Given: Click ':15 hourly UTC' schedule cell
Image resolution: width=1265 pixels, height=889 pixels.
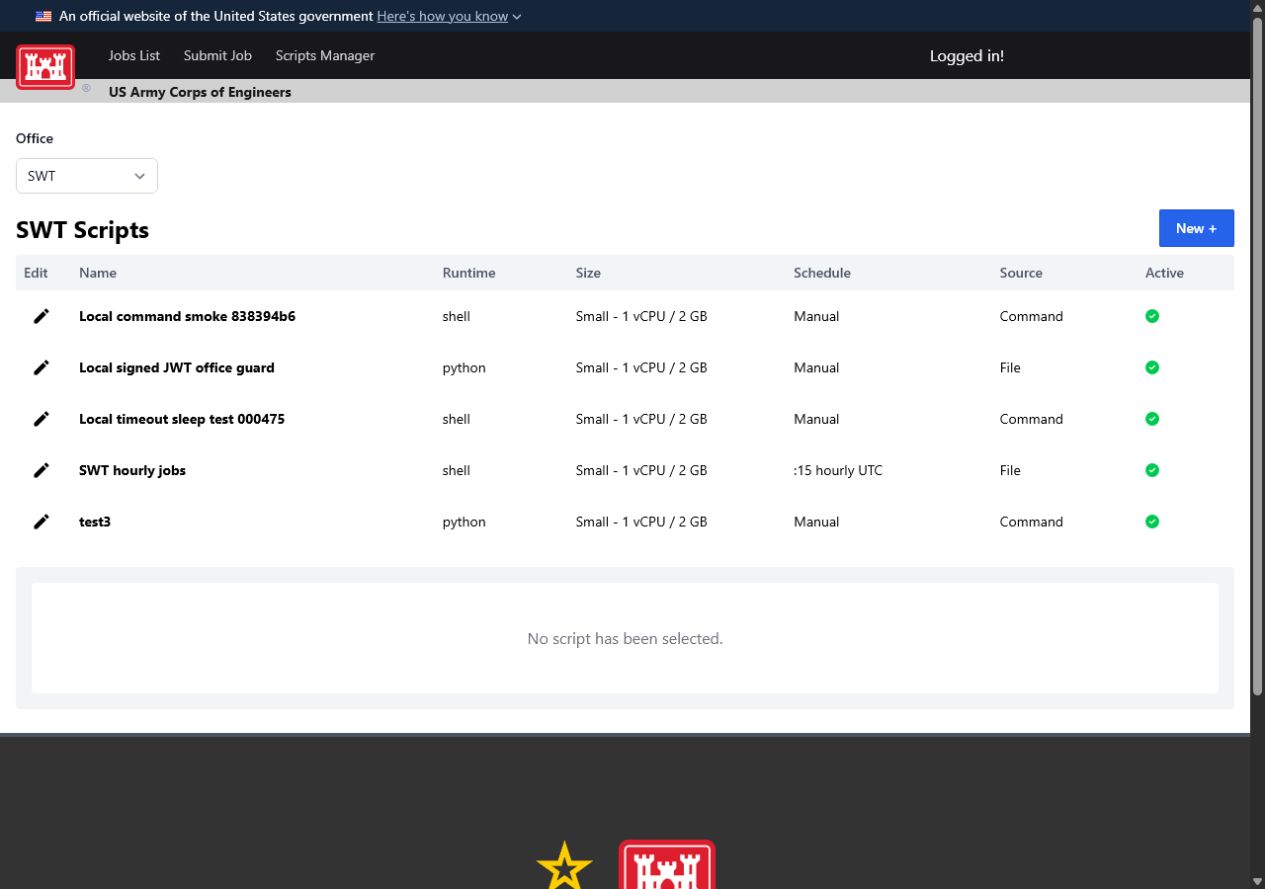Looking at the screenshot, I should point(838,470).
